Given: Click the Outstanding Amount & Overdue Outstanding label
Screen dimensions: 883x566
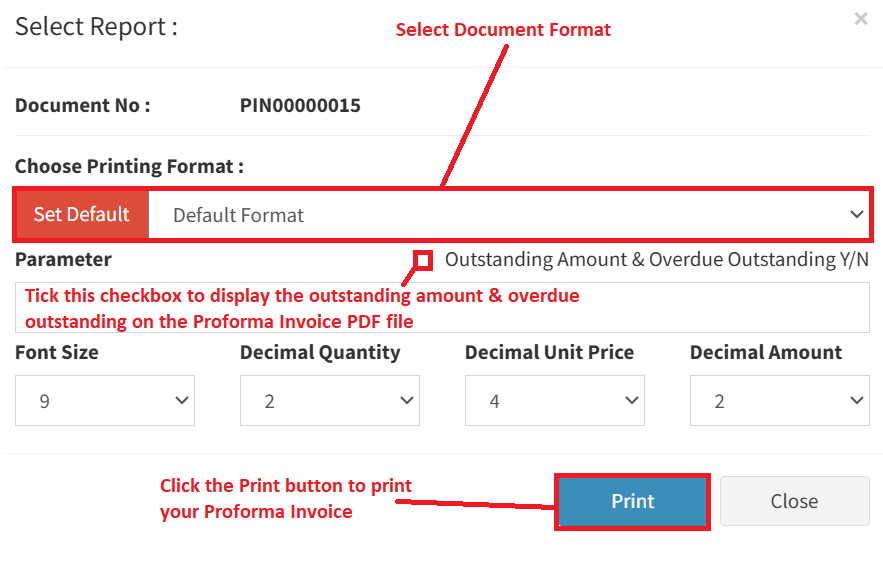Looking at the screenshot, I should point(656,259).
